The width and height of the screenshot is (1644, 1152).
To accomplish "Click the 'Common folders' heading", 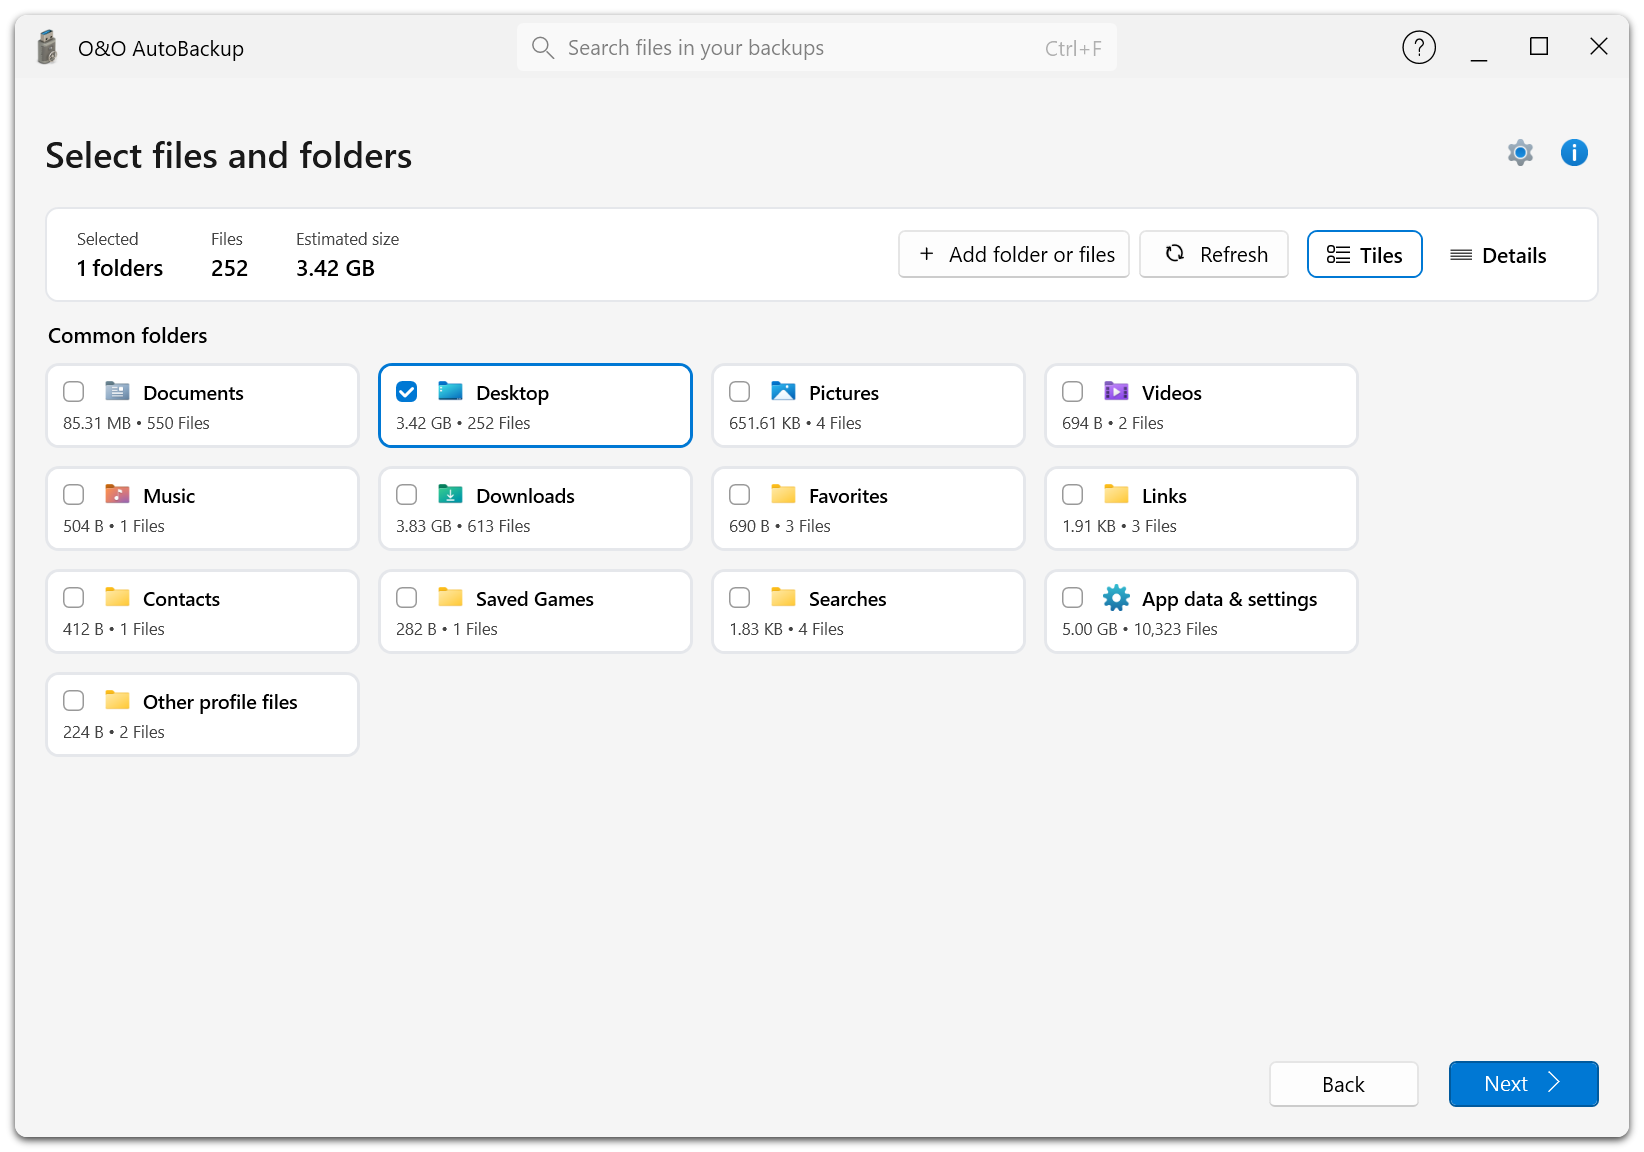I will point(128,336).
